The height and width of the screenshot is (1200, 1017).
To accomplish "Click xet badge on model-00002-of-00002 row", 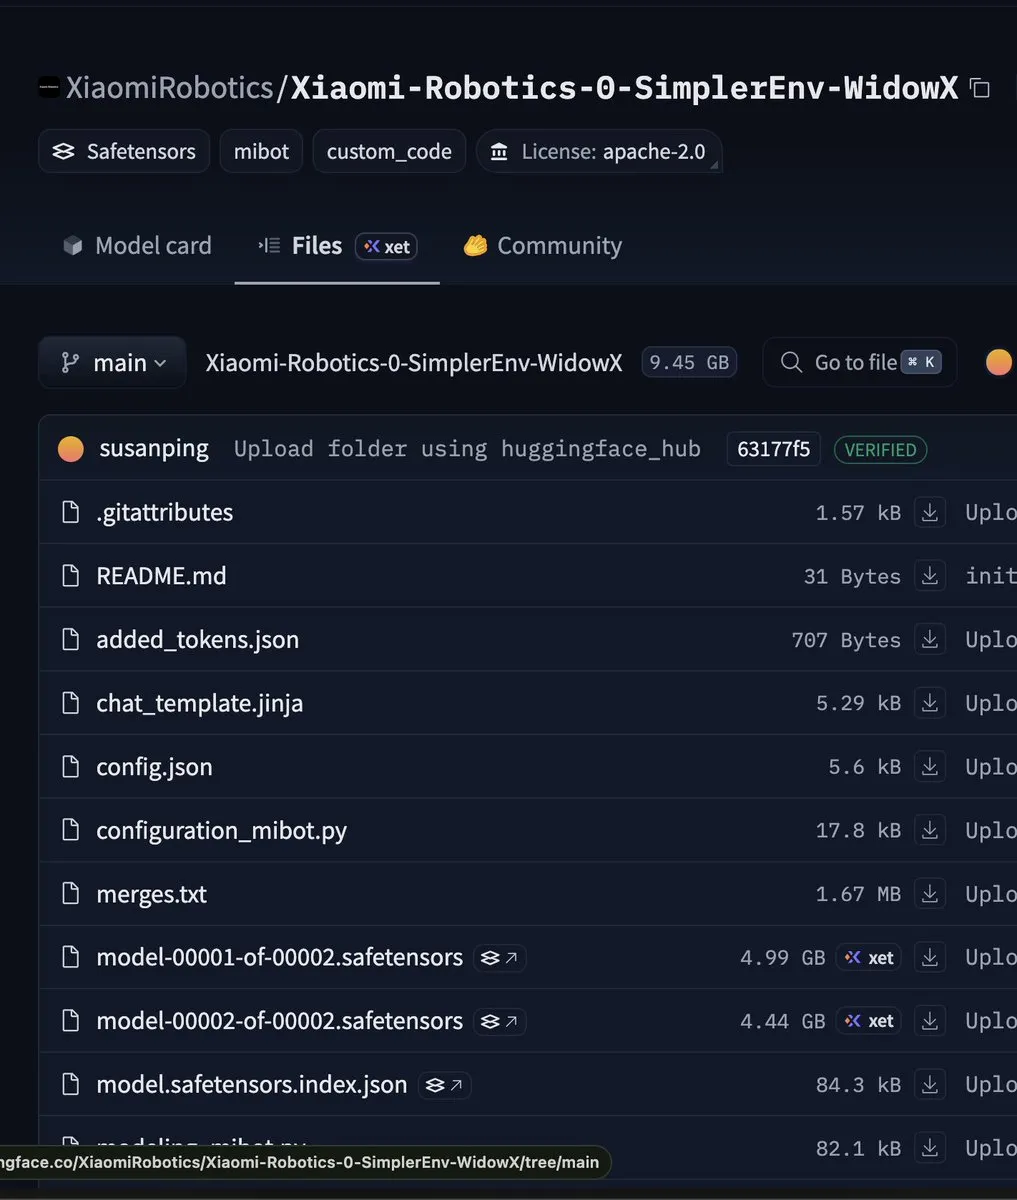I will coord(869,1021).
